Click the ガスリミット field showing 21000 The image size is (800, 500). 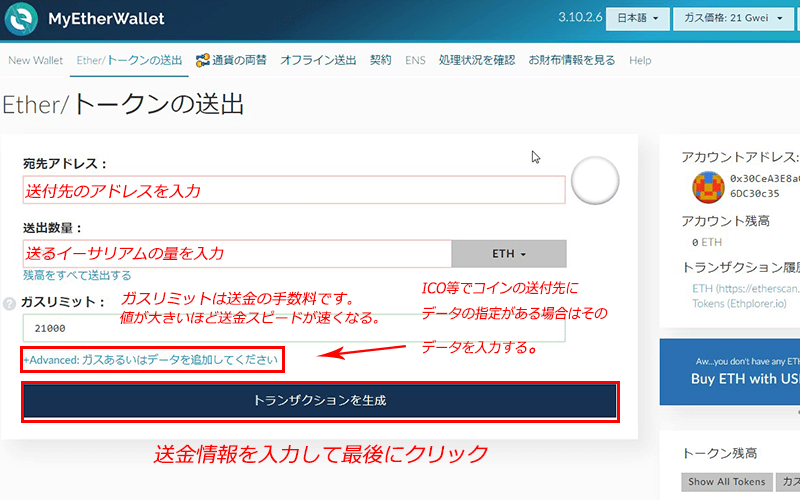coord(294,328)
